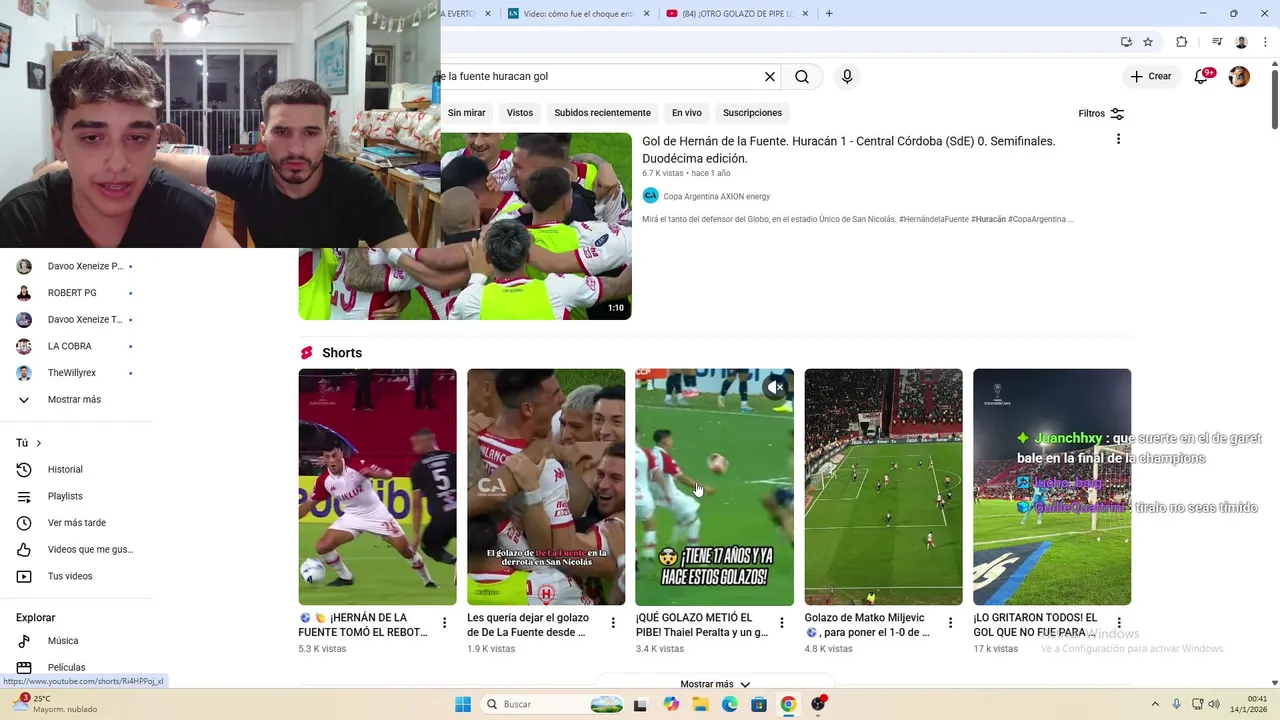Open the YouTube account avatar menu
Screen dimensions: 1280x720
coord(1239,77)
